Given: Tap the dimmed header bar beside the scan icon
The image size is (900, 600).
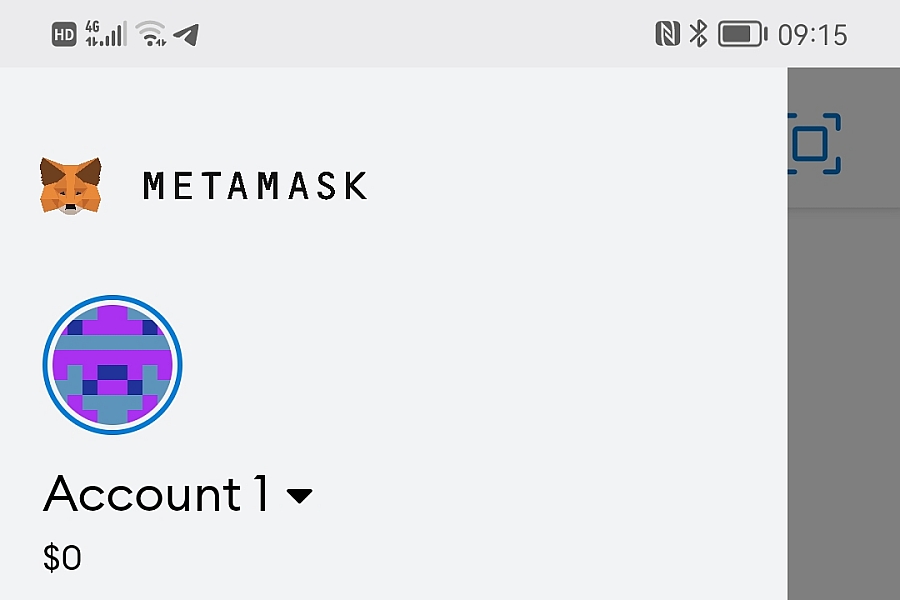Looking at the screenshot, I should point(872,138).
